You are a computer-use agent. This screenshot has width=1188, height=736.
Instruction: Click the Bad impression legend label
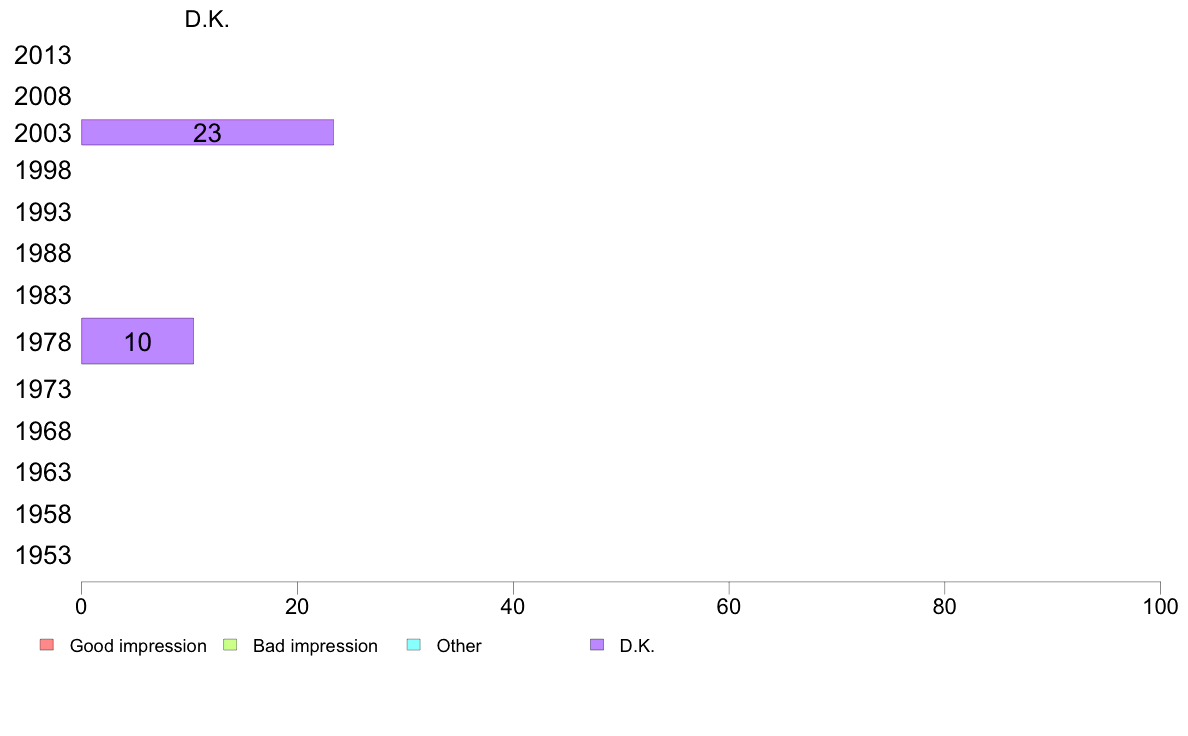tap(315, 646)
